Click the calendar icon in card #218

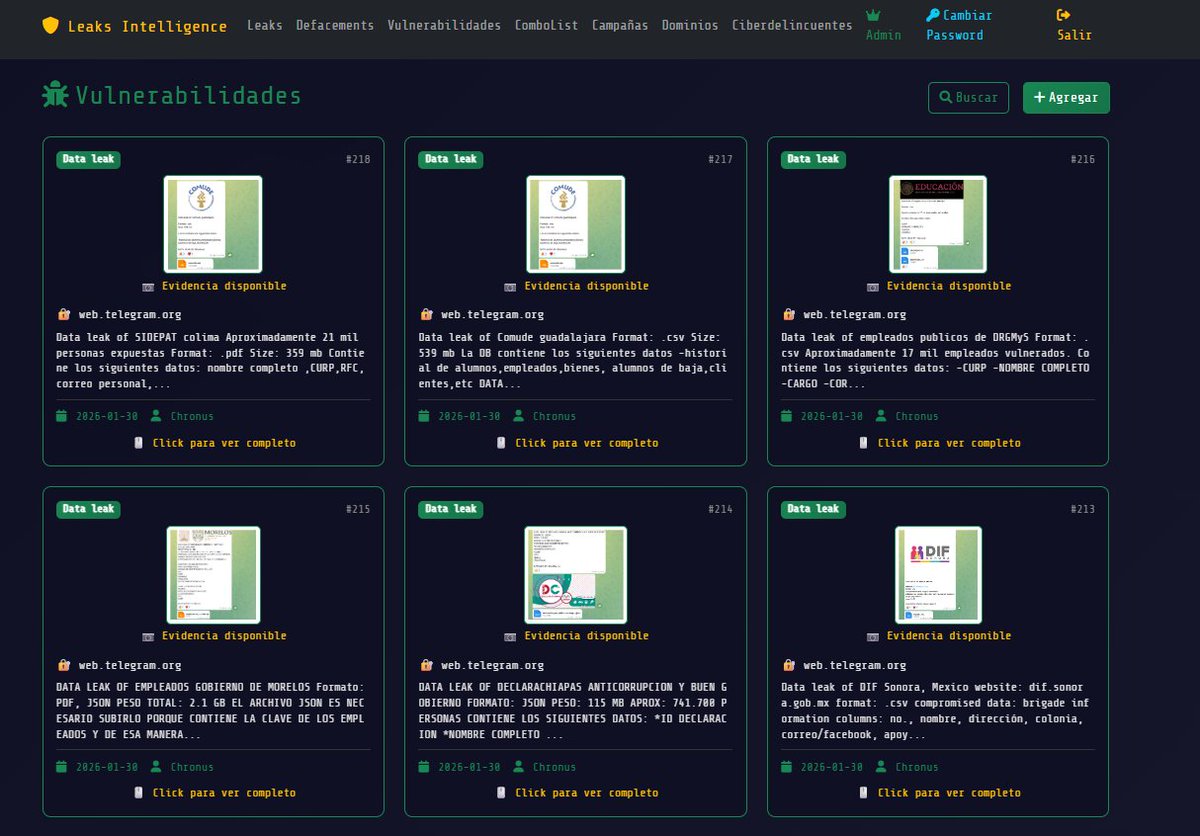(x=62, y=416)
